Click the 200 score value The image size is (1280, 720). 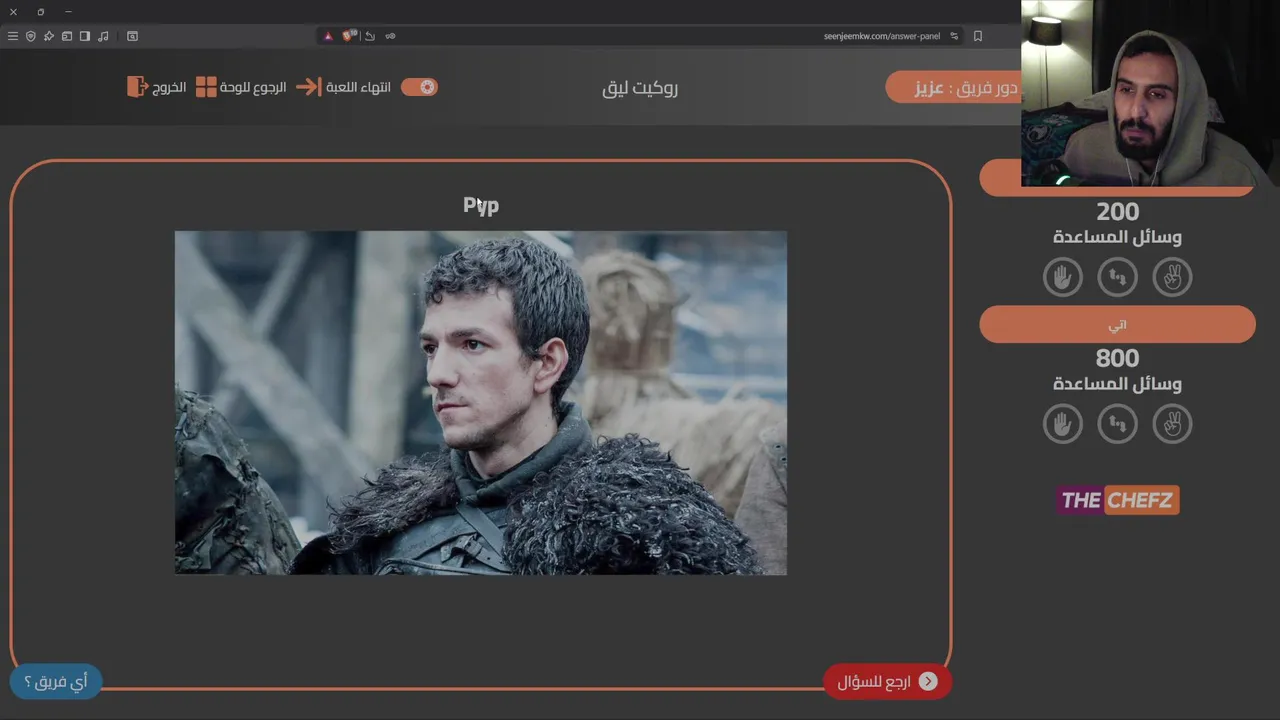click(x=1118, y=212)
